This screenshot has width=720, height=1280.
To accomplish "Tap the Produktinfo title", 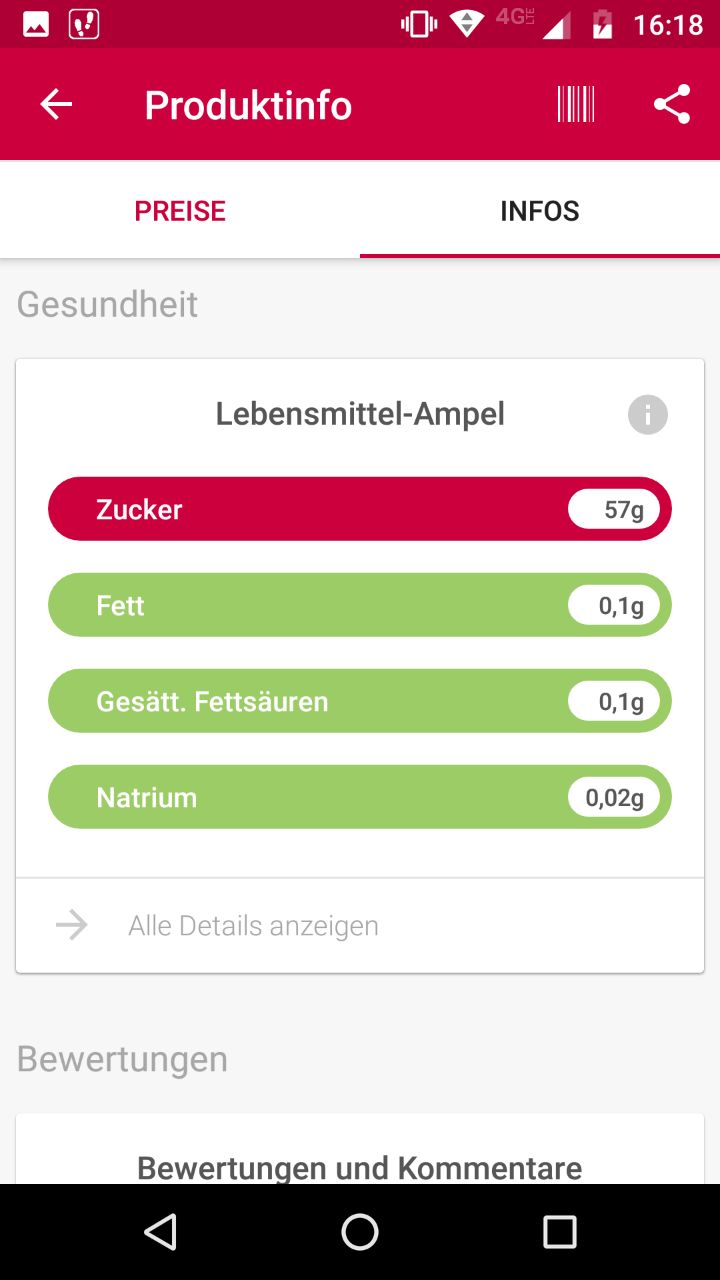I will tap(248, 105).
